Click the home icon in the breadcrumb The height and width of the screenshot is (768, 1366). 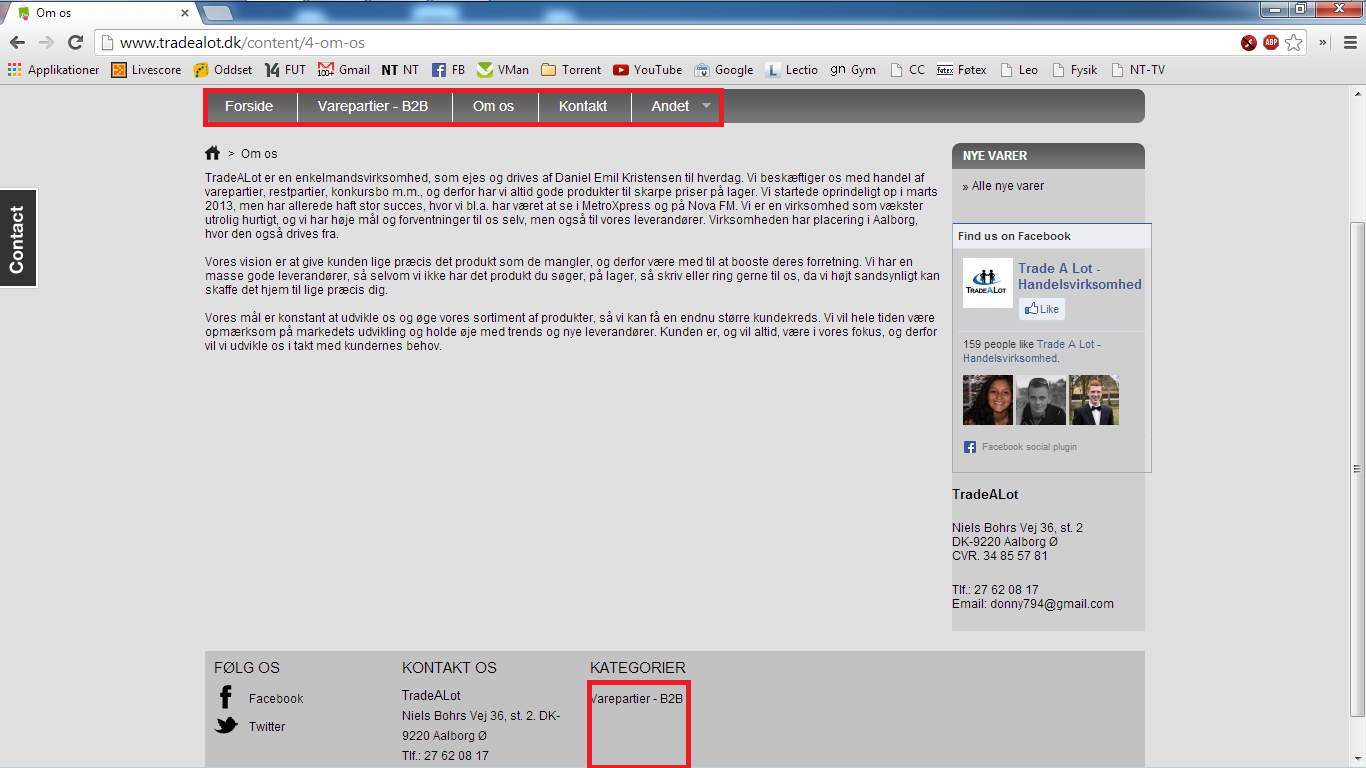(x=212, y=153)
